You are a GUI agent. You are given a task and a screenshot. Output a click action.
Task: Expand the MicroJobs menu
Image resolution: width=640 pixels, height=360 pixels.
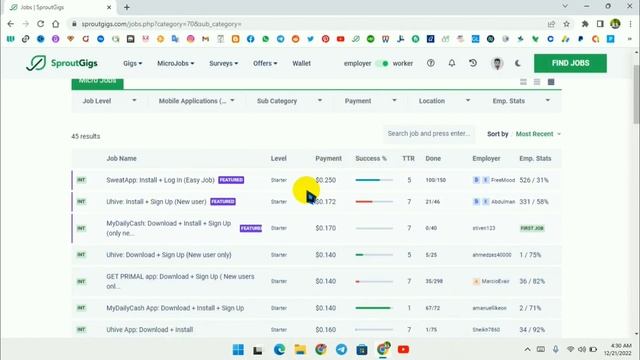coord(176,63)
